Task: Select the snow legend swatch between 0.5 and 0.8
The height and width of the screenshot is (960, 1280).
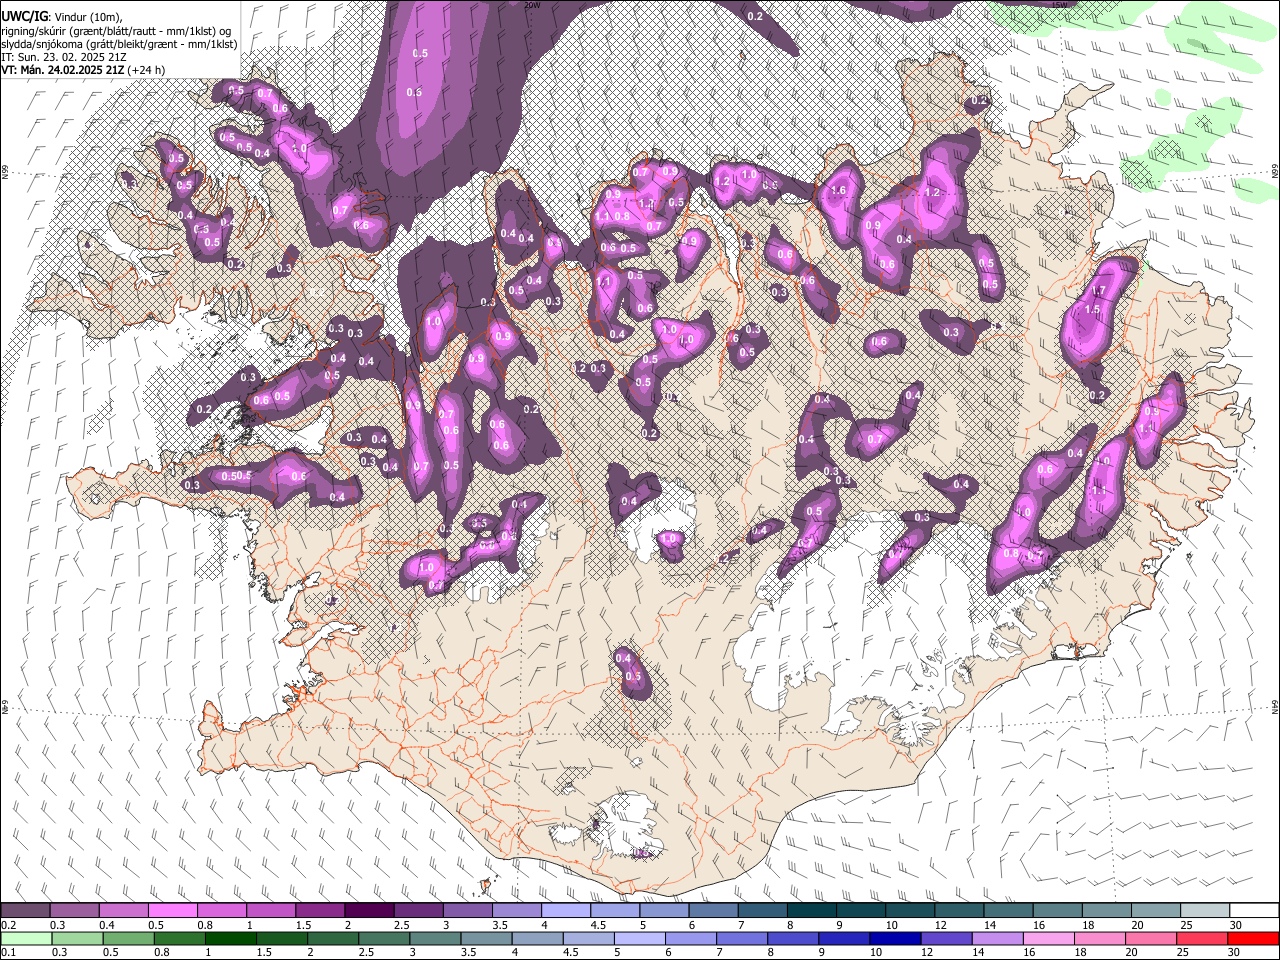Action: [172, 910]
